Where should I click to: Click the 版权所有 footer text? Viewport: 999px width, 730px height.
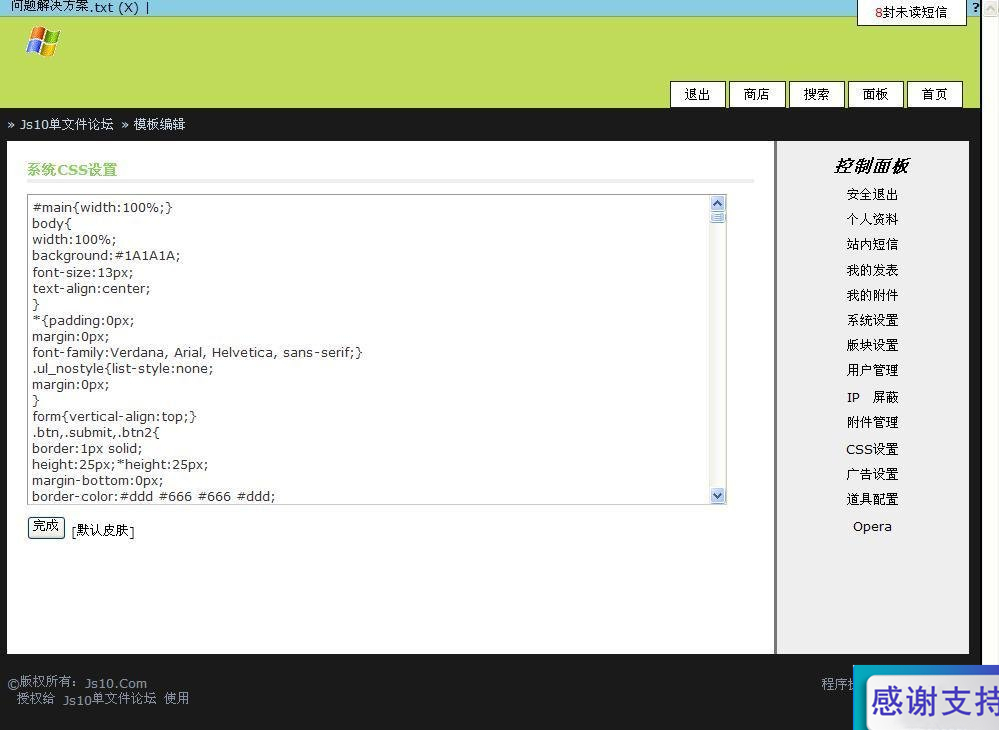click(x=48, y=682)
